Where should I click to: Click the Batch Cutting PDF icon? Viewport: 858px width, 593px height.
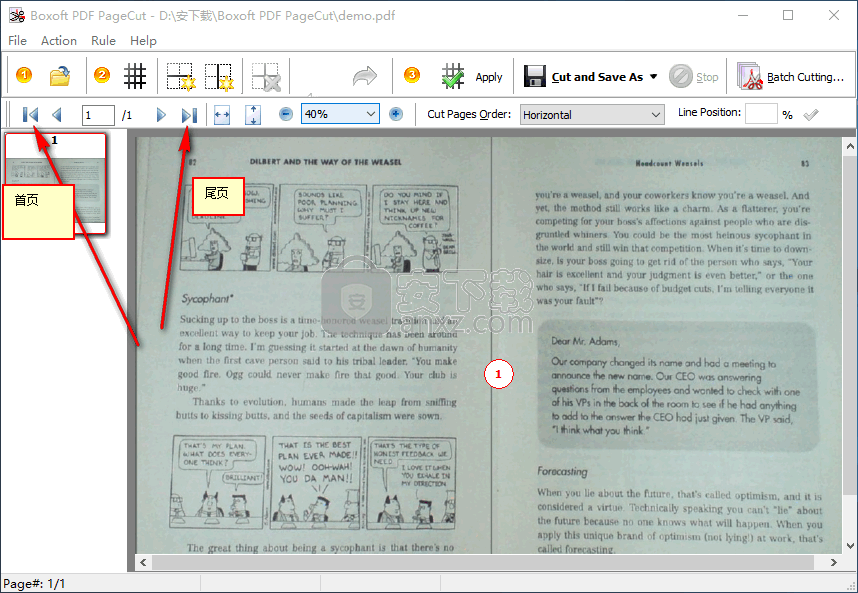point(750,76)
